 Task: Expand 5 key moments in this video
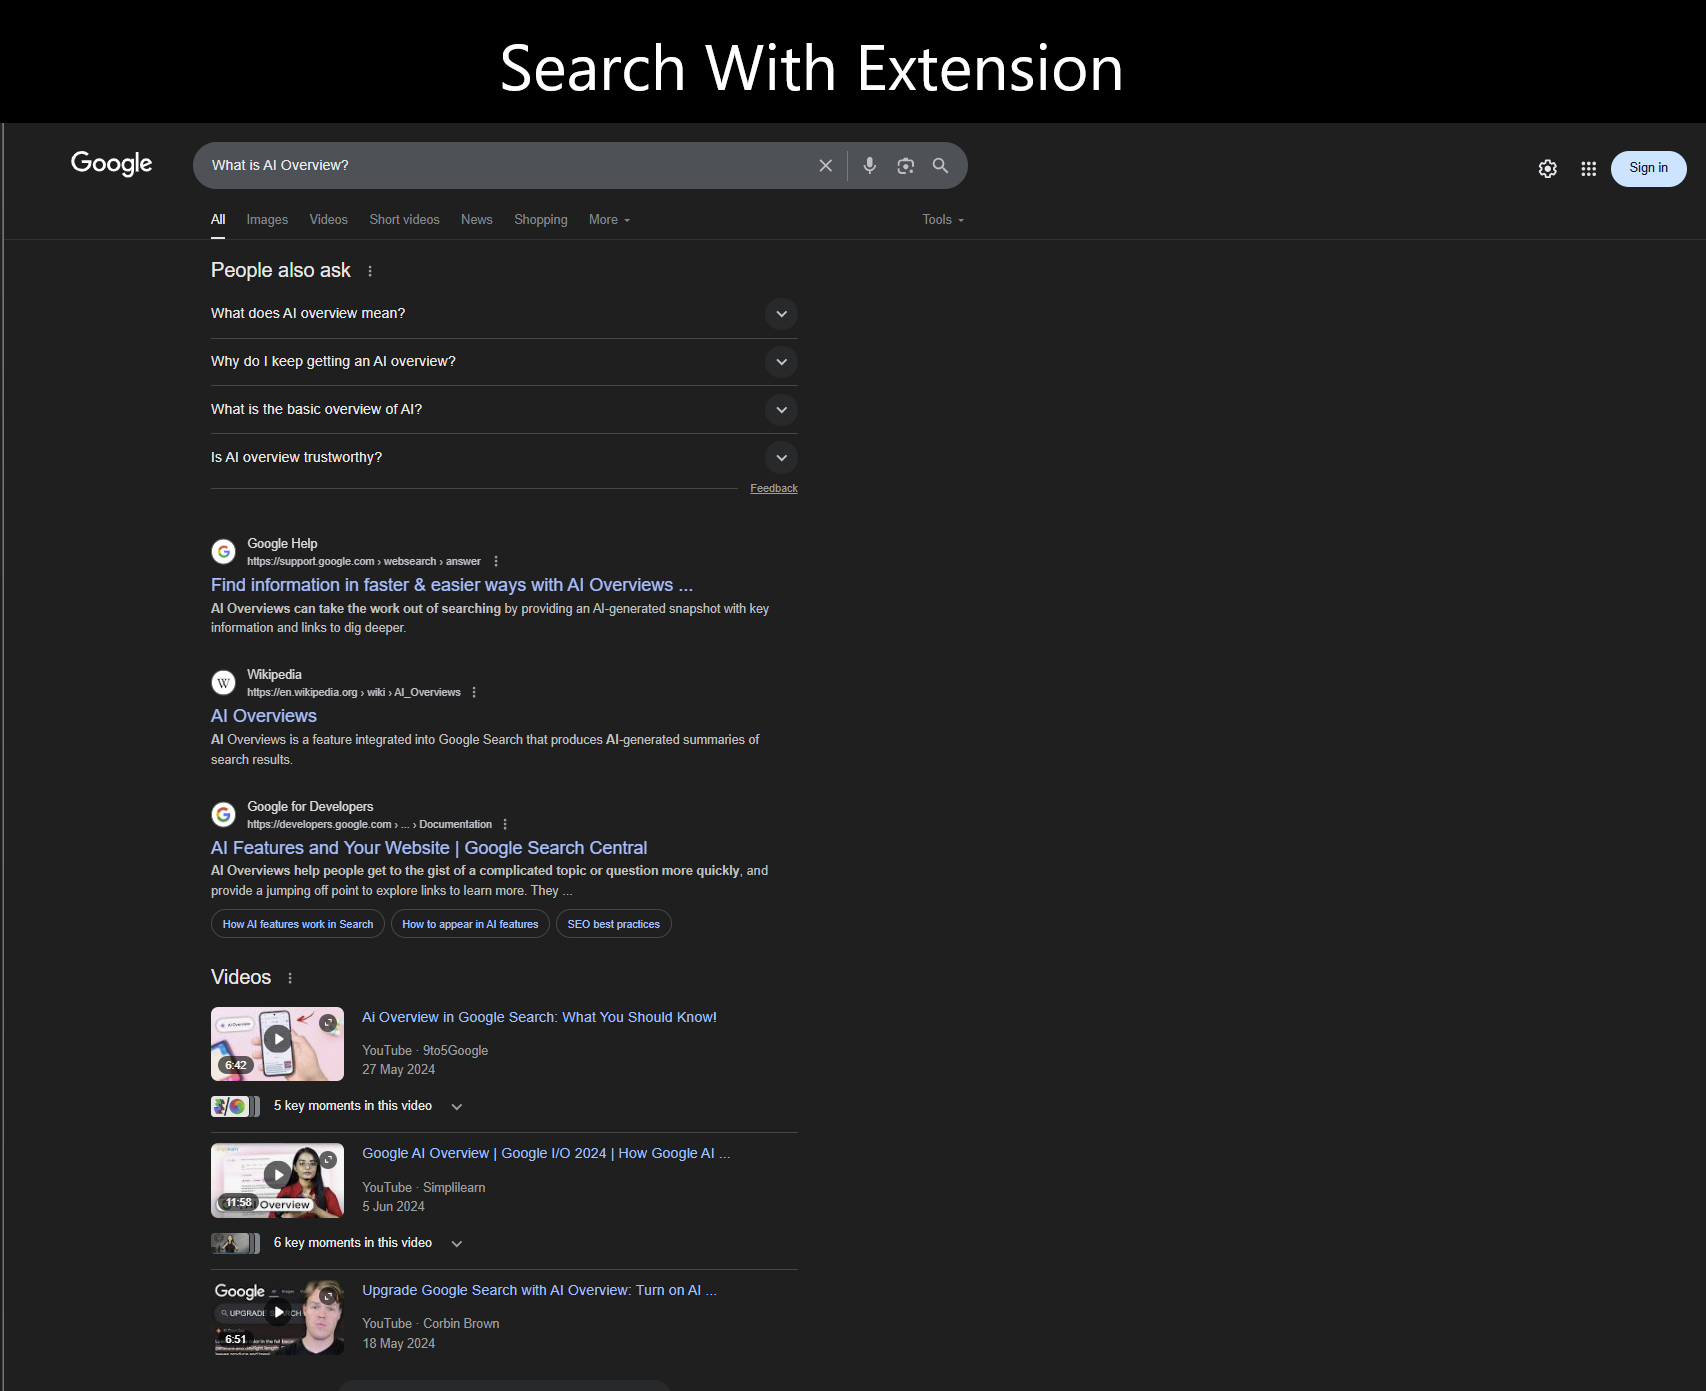click(x=457, y=1107)
